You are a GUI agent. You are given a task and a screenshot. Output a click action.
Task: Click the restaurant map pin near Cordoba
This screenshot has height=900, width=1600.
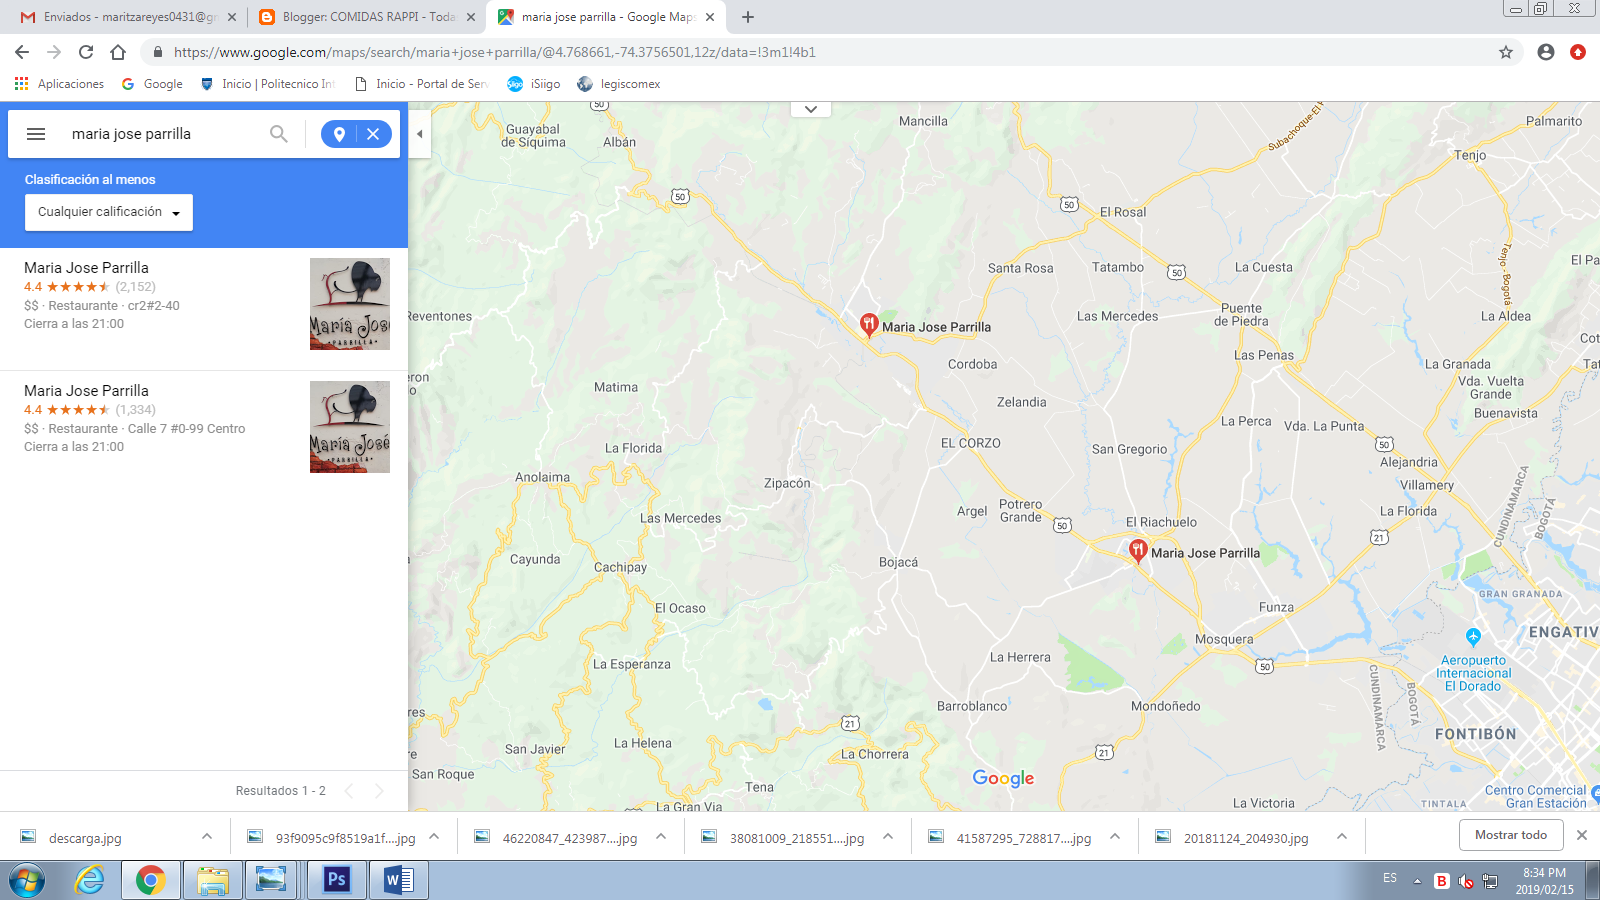click(869, 325)
